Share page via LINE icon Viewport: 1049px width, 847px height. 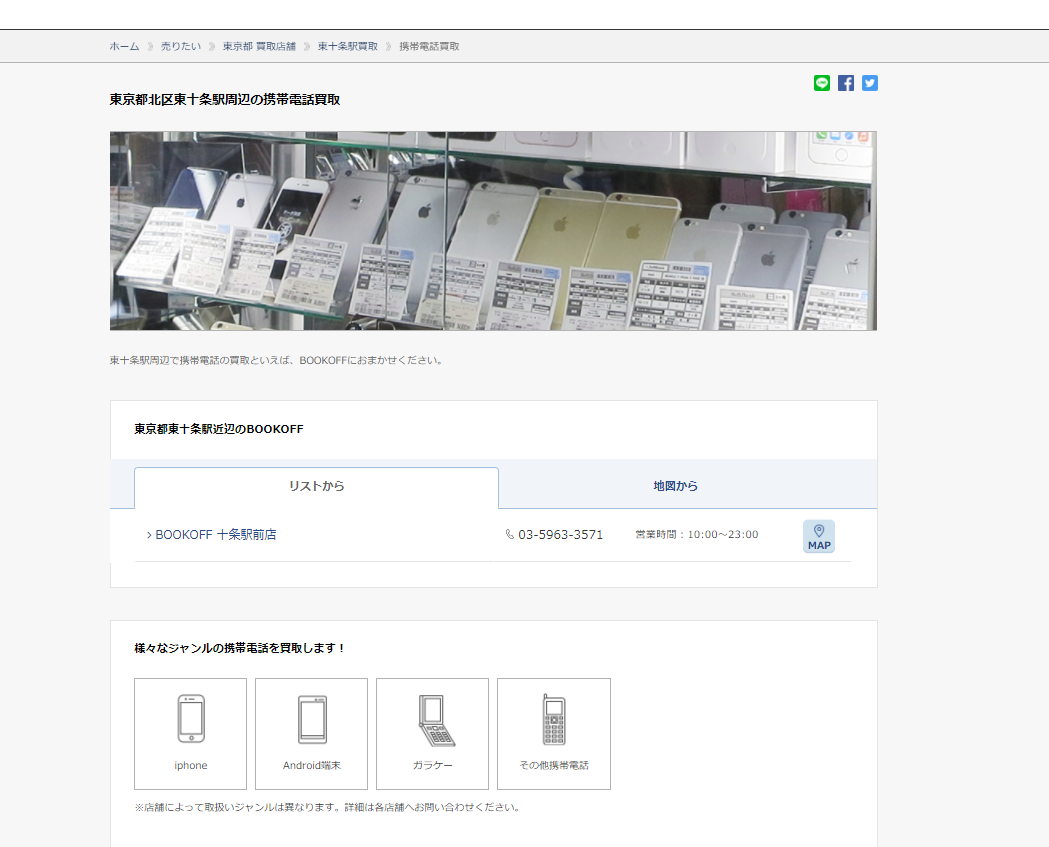(x=822, y=83)
